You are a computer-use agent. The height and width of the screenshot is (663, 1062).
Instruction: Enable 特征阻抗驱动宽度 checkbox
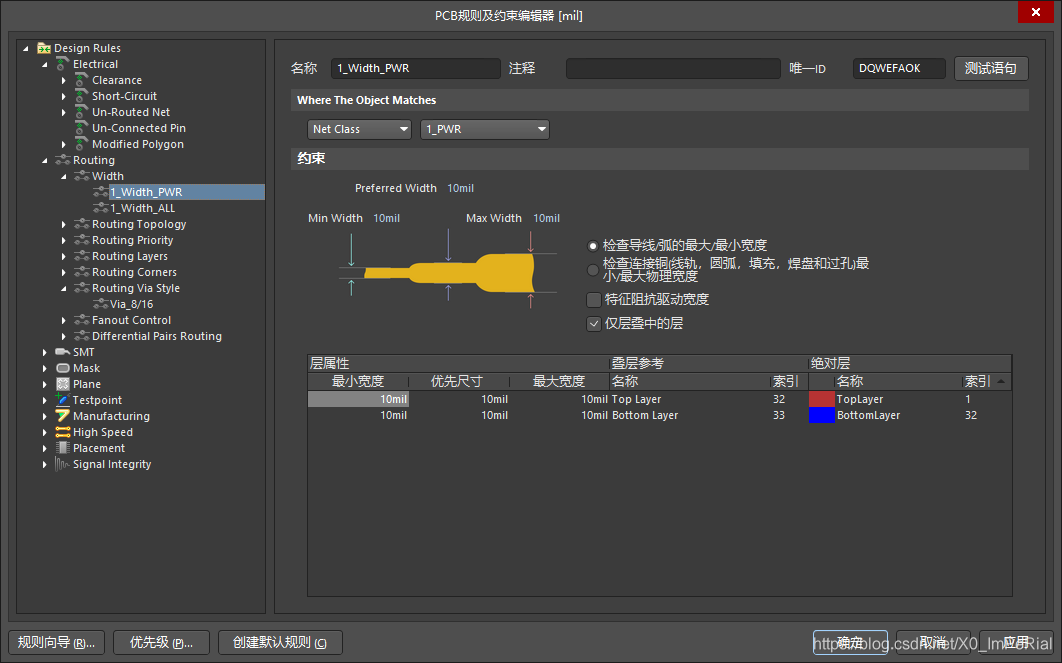(594, 299)
